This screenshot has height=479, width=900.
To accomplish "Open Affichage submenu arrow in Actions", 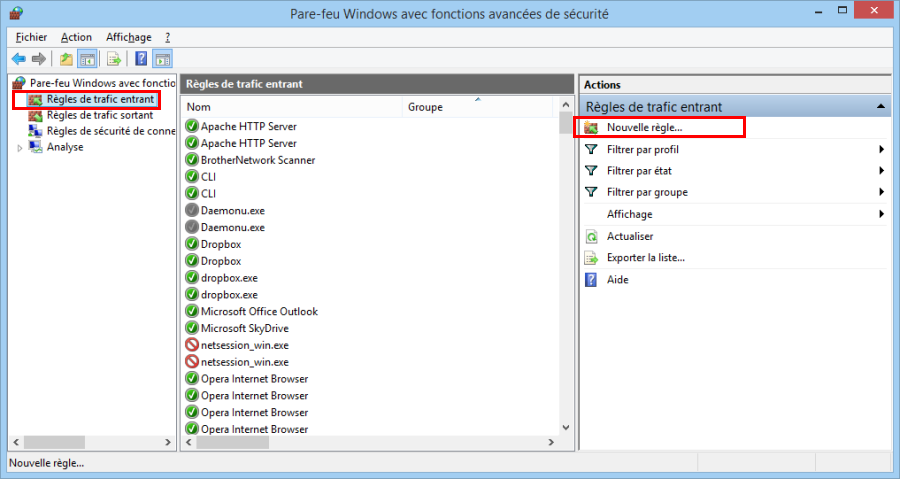I will (x=881, y=214).
